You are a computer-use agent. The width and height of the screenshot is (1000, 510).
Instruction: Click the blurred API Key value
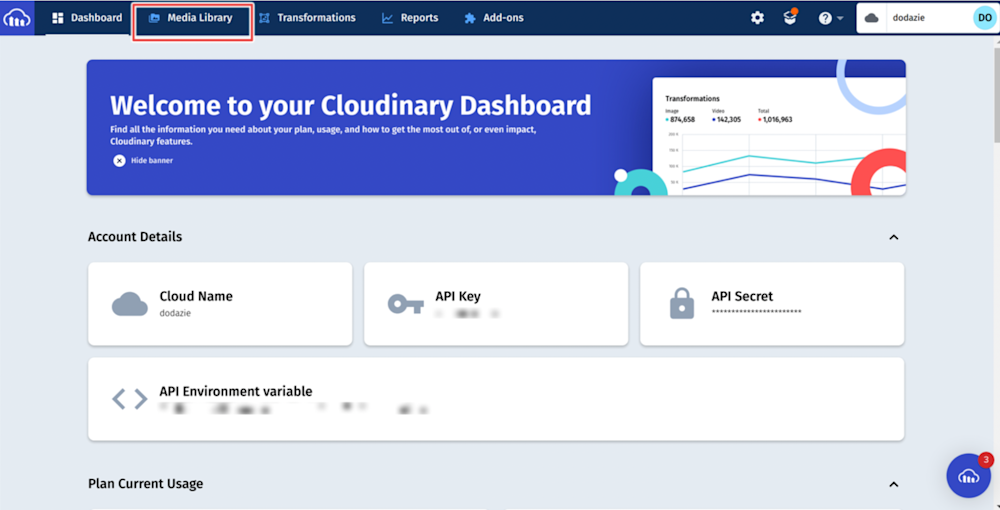(x=467, y=313)
